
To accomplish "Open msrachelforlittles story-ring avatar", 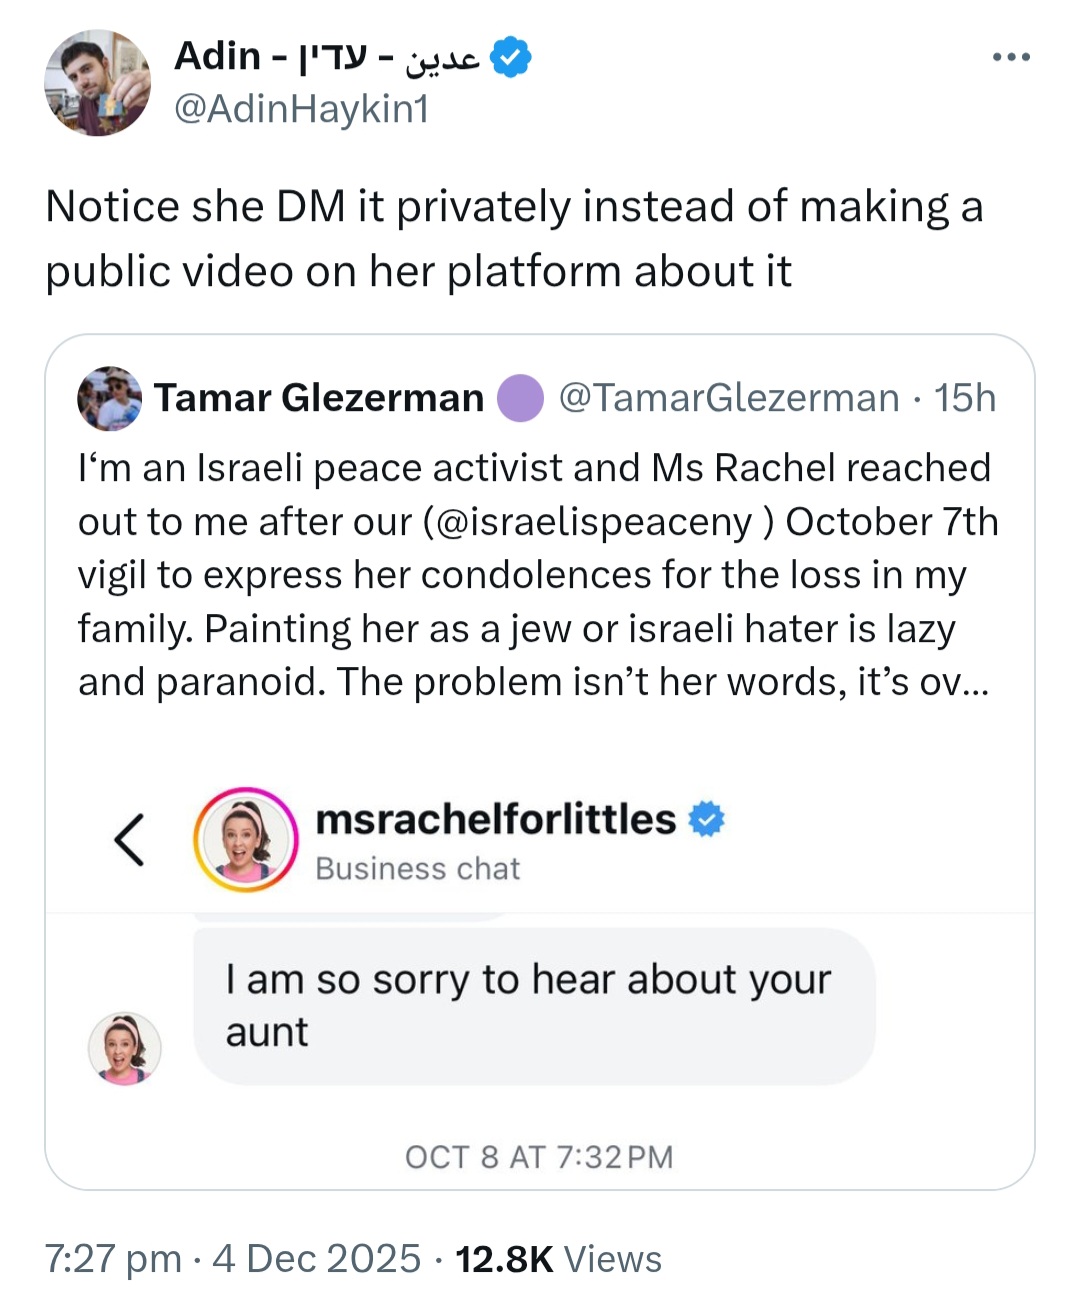I will (x=245, y=840).
